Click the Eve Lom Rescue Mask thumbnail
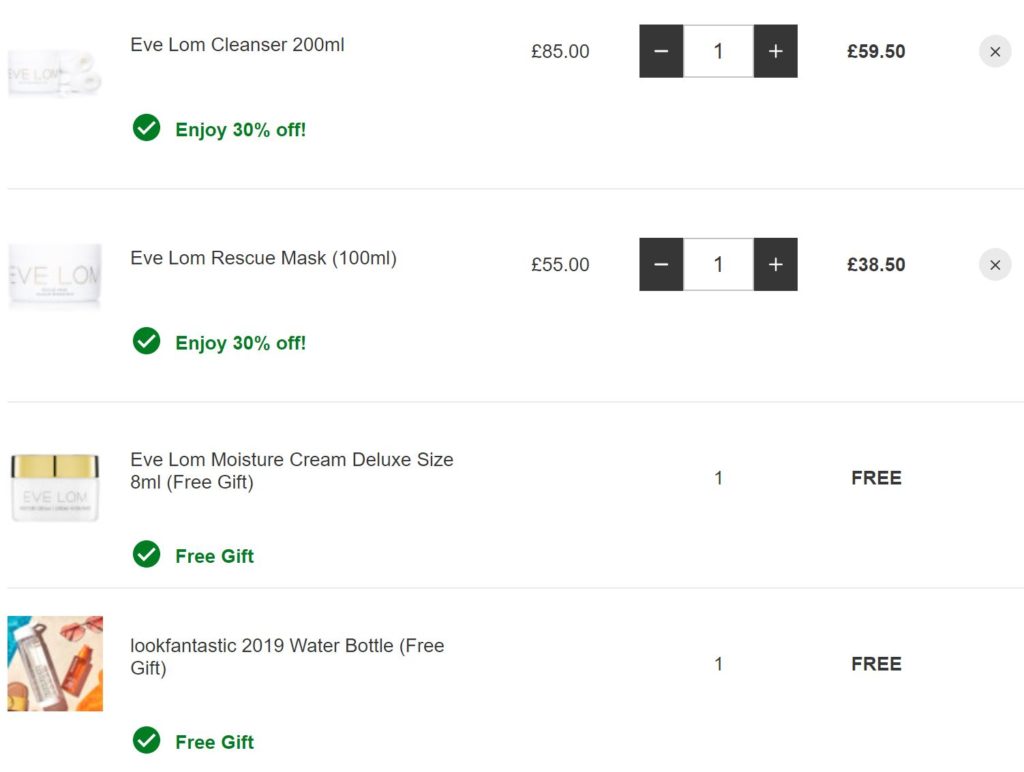The image size is (1024, 772). [55, 276]
